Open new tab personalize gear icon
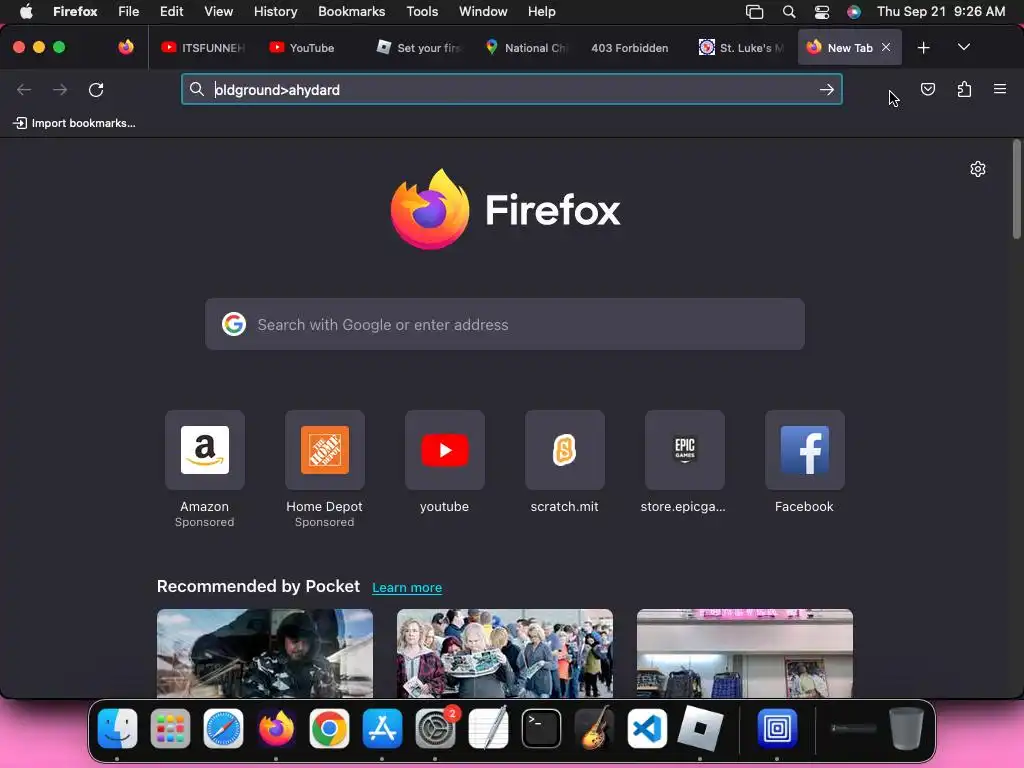 978,169
